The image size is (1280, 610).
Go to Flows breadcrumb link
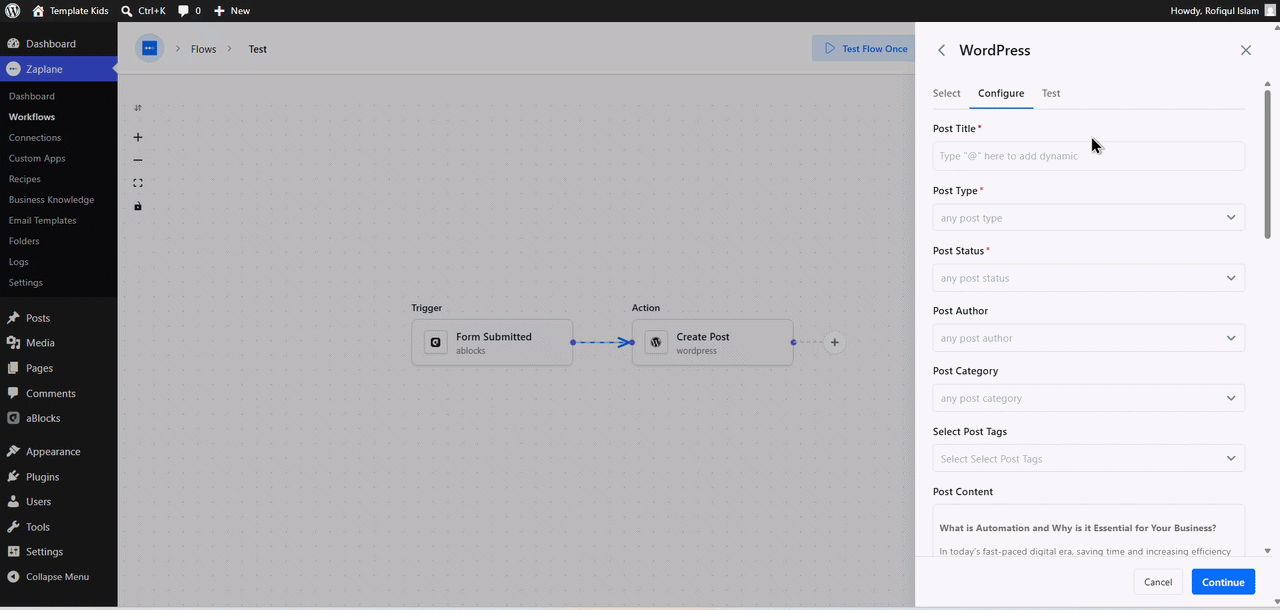[x=204, y=49]
